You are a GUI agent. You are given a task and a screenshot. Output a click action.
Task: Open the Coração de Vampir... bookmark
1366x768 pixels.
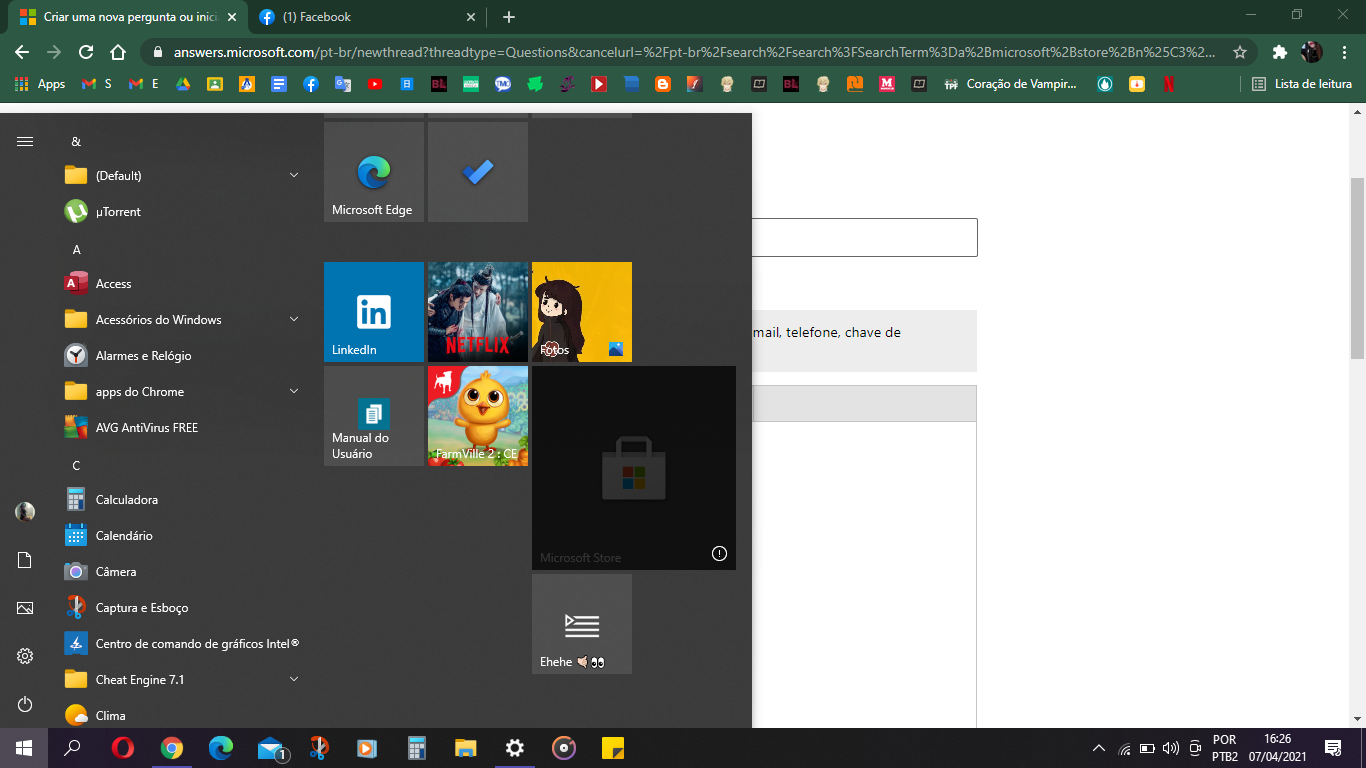[x=1012, y=84]
